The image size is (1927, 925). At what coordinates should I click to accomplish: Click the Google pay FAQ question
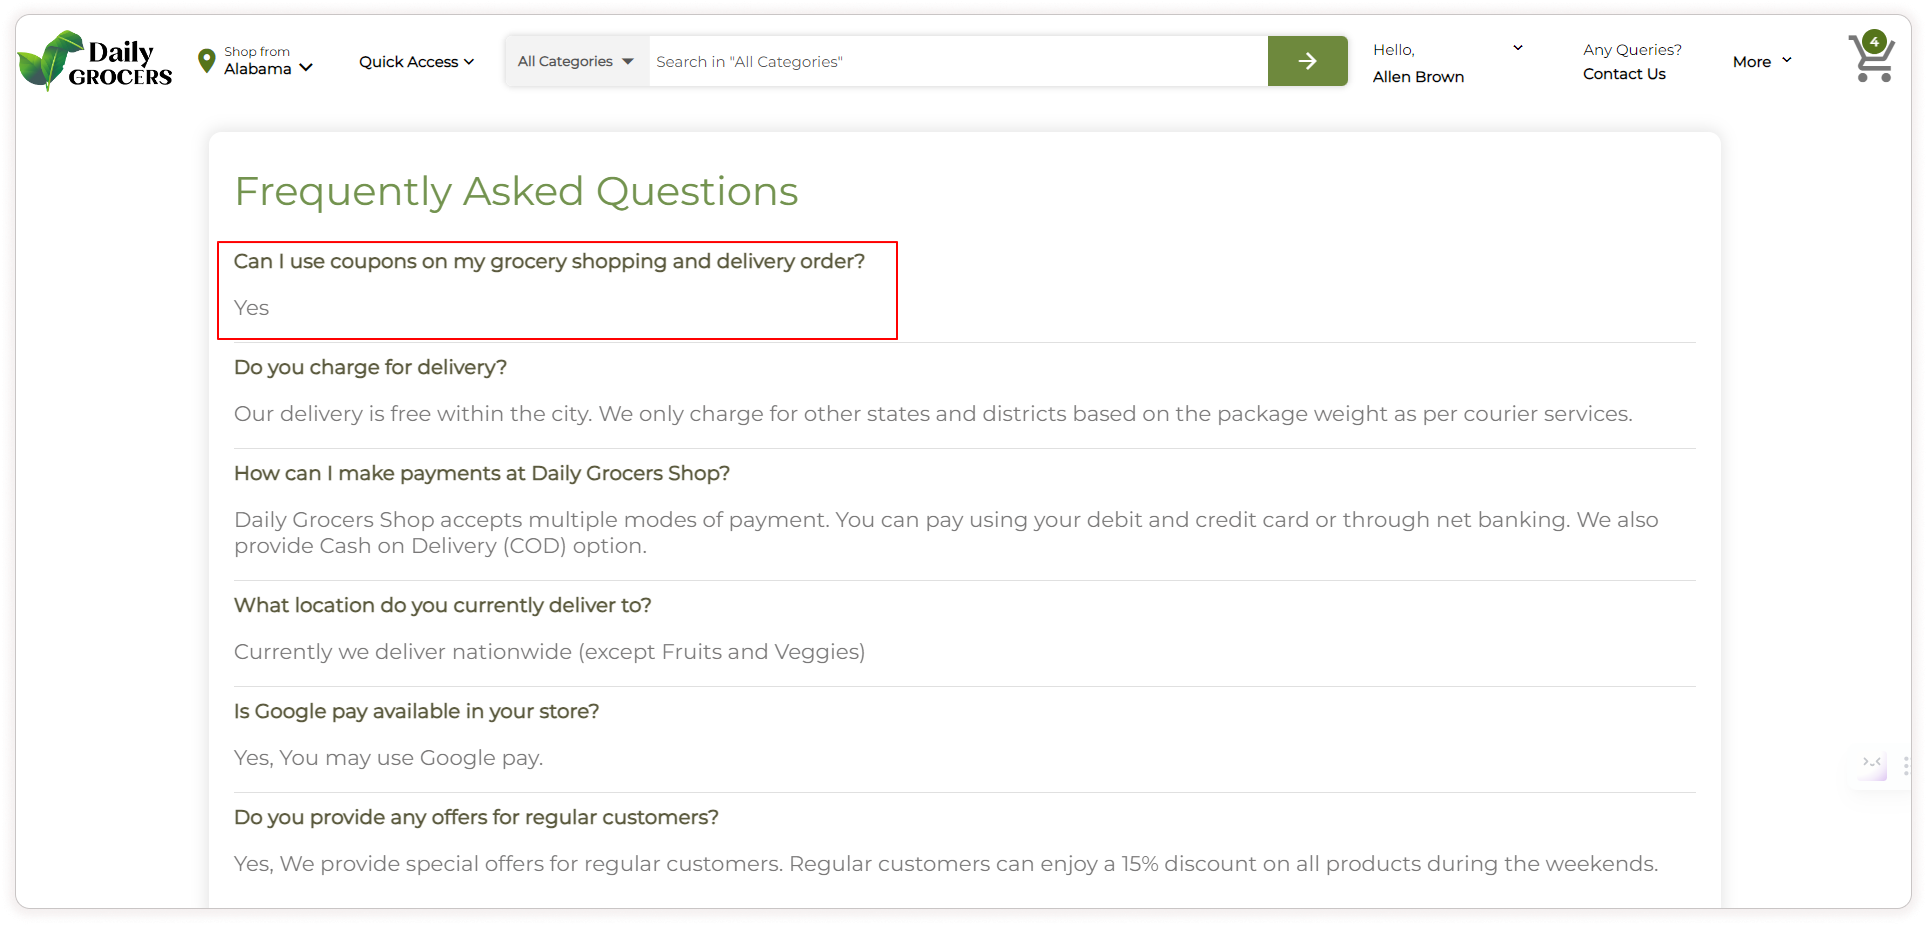416,712
